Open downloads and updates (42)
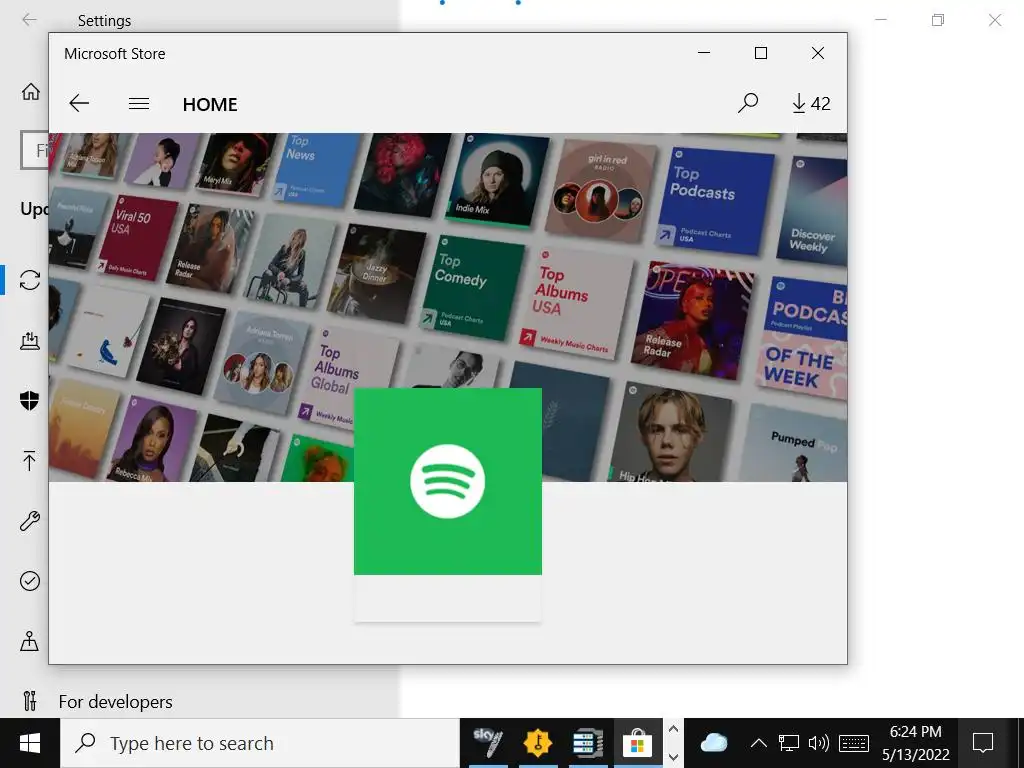 tap(810, 103)
